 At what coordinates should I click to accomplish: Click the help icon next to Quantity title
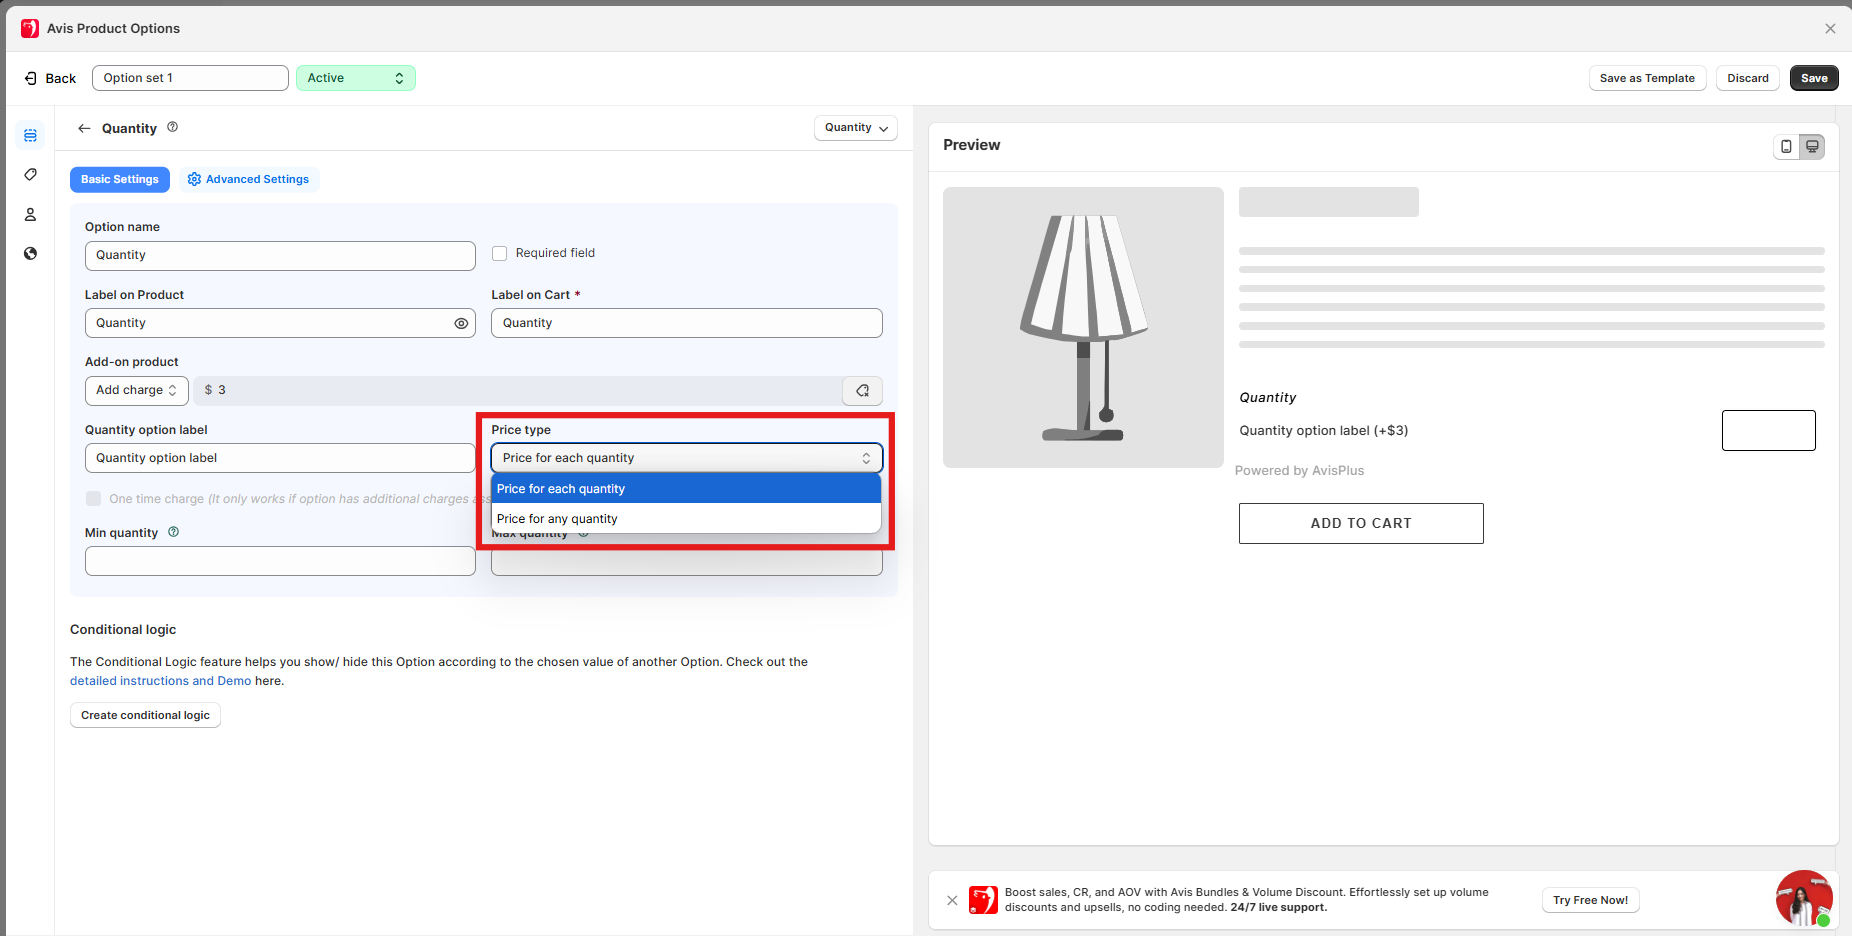click(x=173, y=127)
